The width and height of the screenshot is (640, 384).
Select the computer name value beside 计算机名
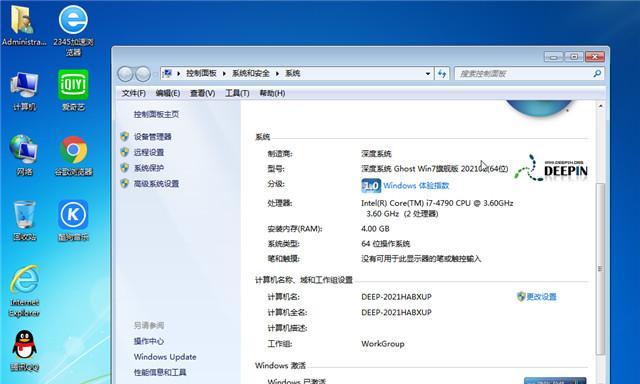[396, 297]
